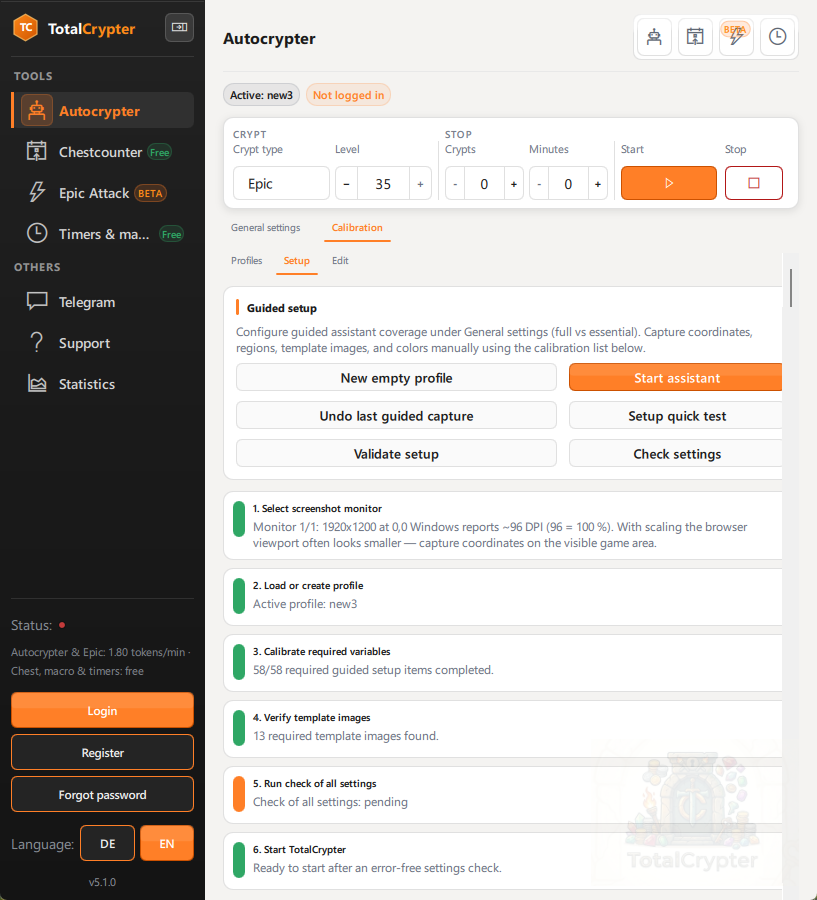
Task: Click Register button
Action: pos(102,752)
